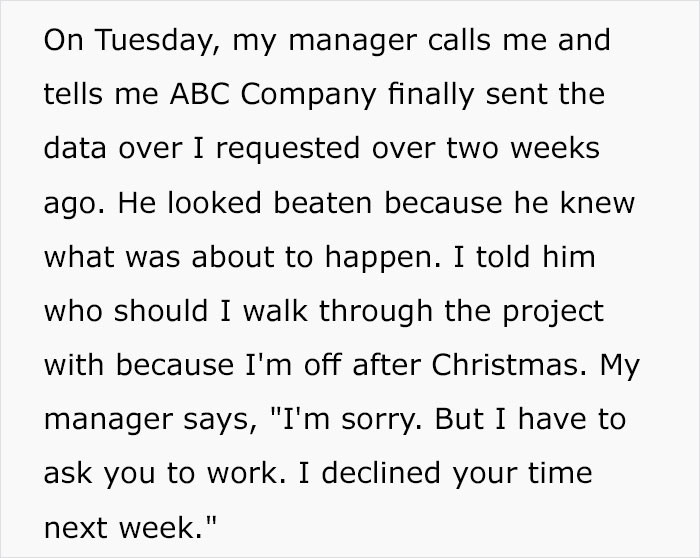The height and width of the screenshot is (558, 700).
Task: Click the text "ABC Company"
Action: click(273, 96)
